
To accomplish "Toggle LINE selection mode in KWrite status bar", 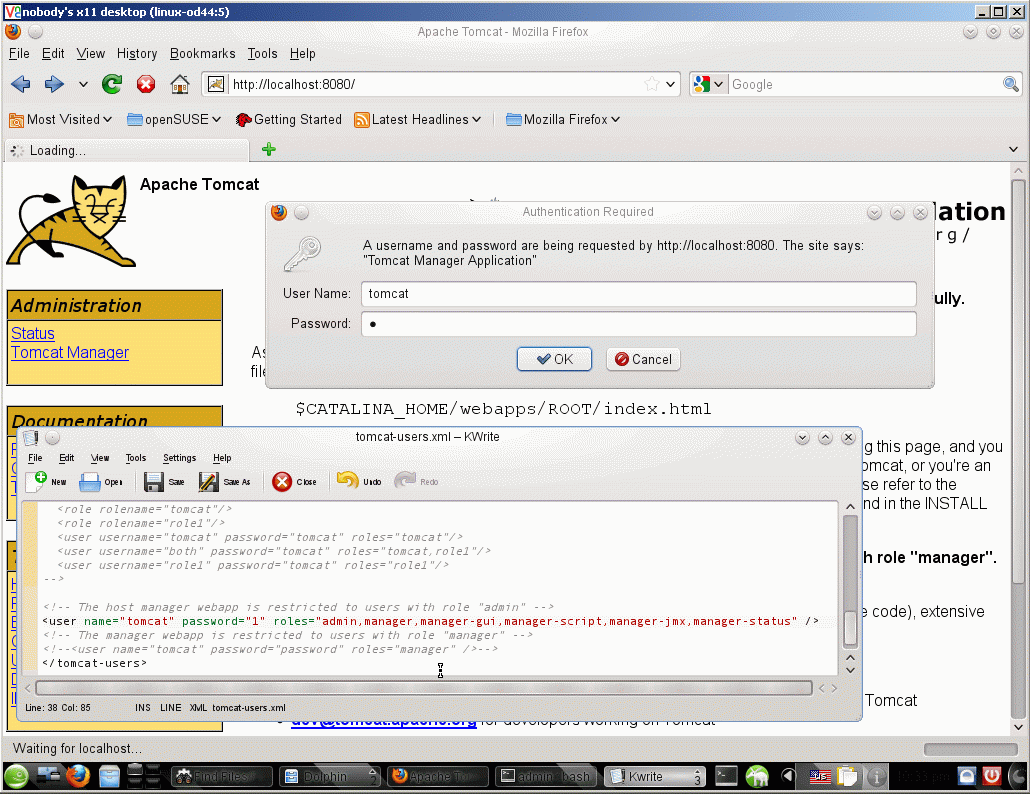I will click(x=170, y=707).
